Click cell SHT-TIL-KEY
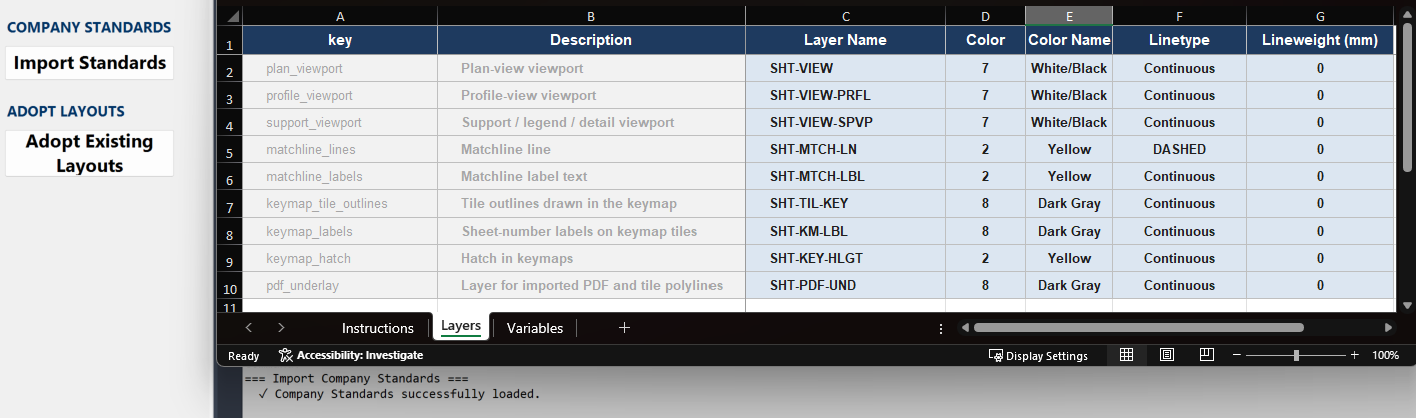The width and height of the screenshot is (1416, 418). click(x=846, y=203)
